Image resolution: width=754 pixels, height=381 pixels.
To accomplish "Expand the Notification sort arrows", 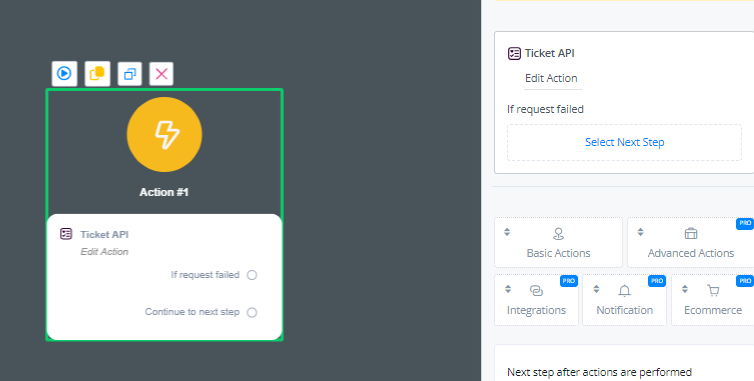I will 596,289.
